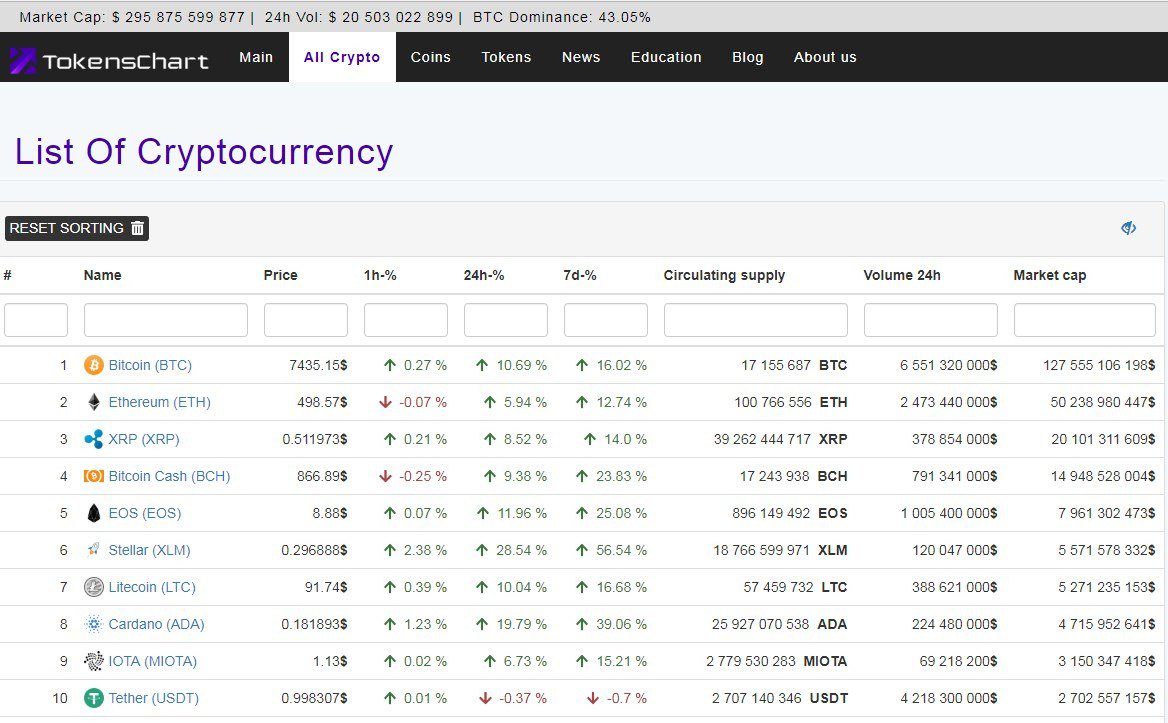The height and width of the screenshot is (723, 1168).
Task: Focus the 7d-% filter input
Action: [606, 320]
